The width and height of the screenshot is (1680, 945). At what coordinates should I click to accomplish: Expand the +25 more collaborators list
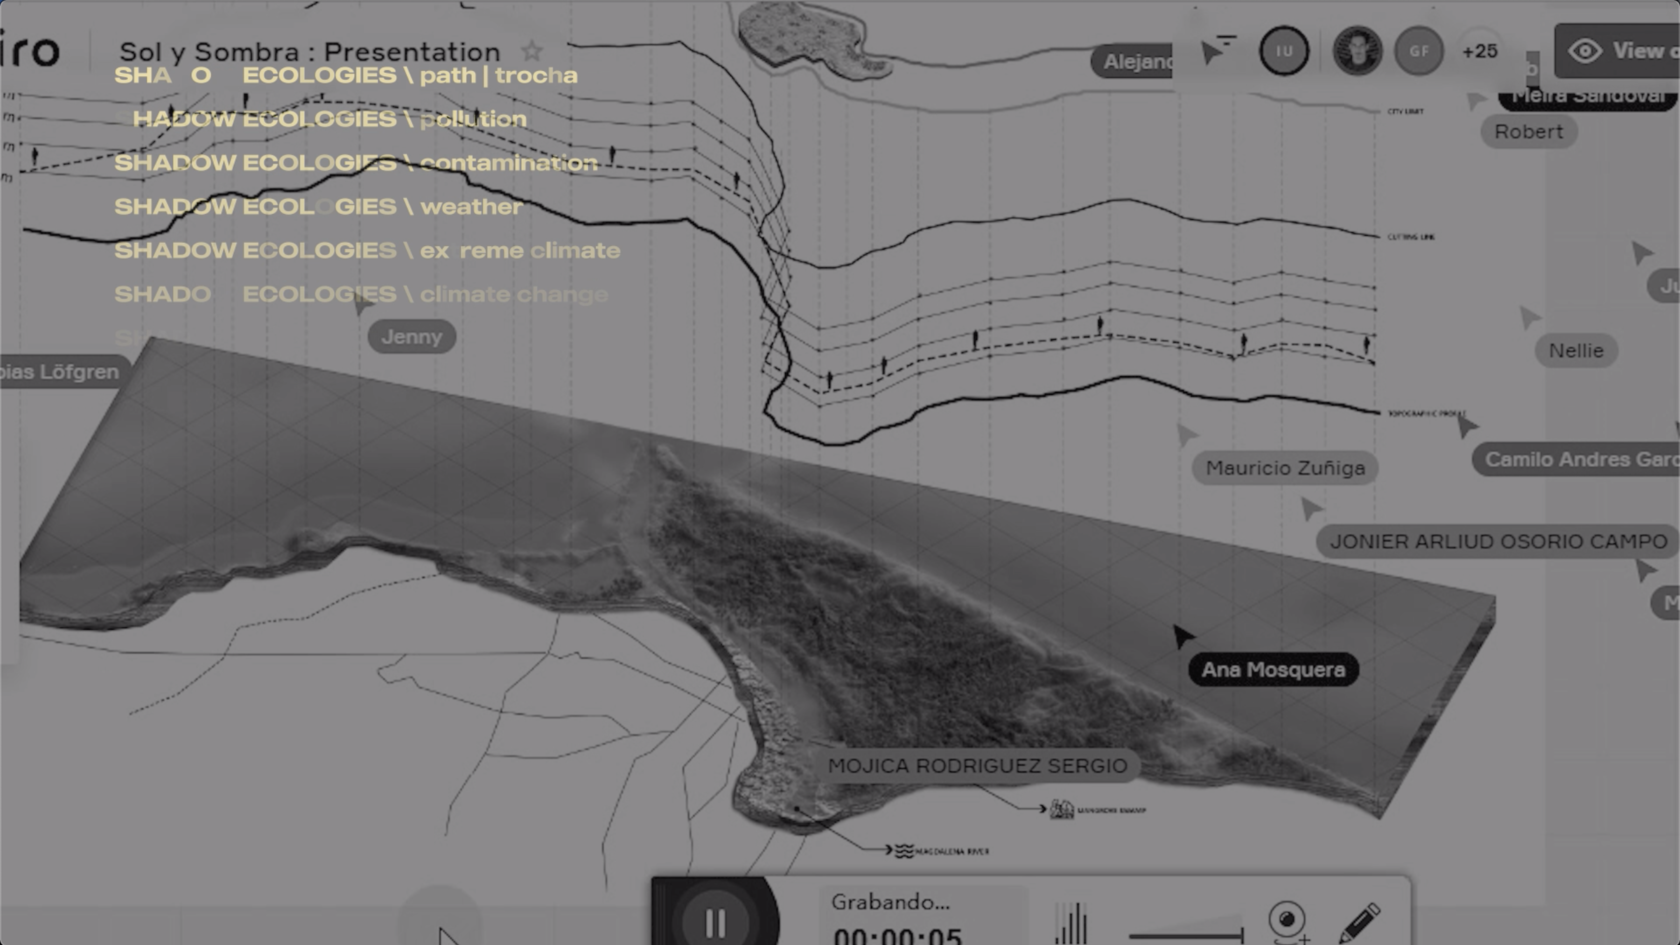tap(1479, 51)
